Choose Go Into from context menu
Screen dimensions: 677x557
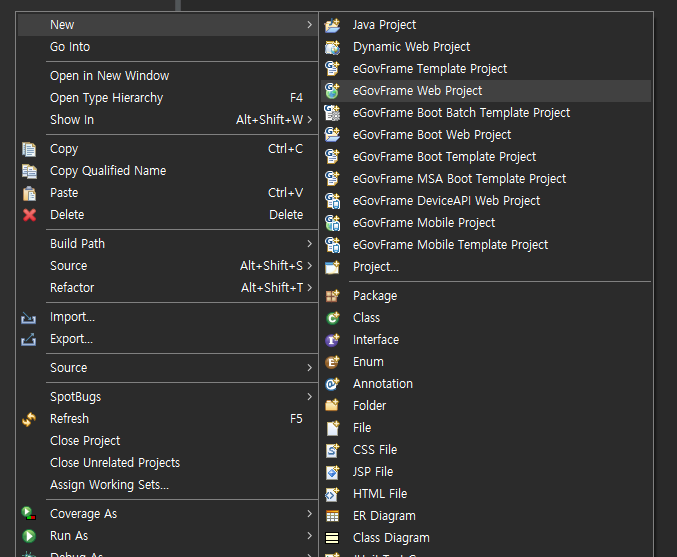[x=70, y=47]
